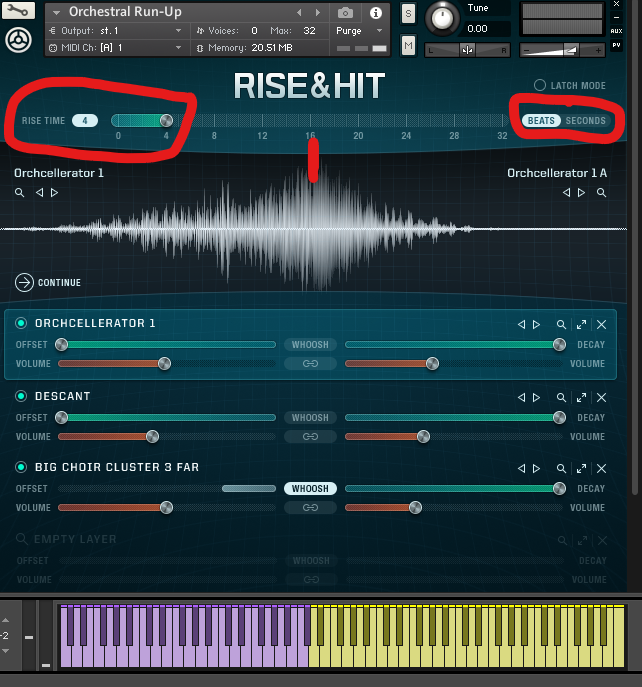Enable Latch Mode
Image resolution: width=642 pixels, height=687 pixels.
pos(540,85)
